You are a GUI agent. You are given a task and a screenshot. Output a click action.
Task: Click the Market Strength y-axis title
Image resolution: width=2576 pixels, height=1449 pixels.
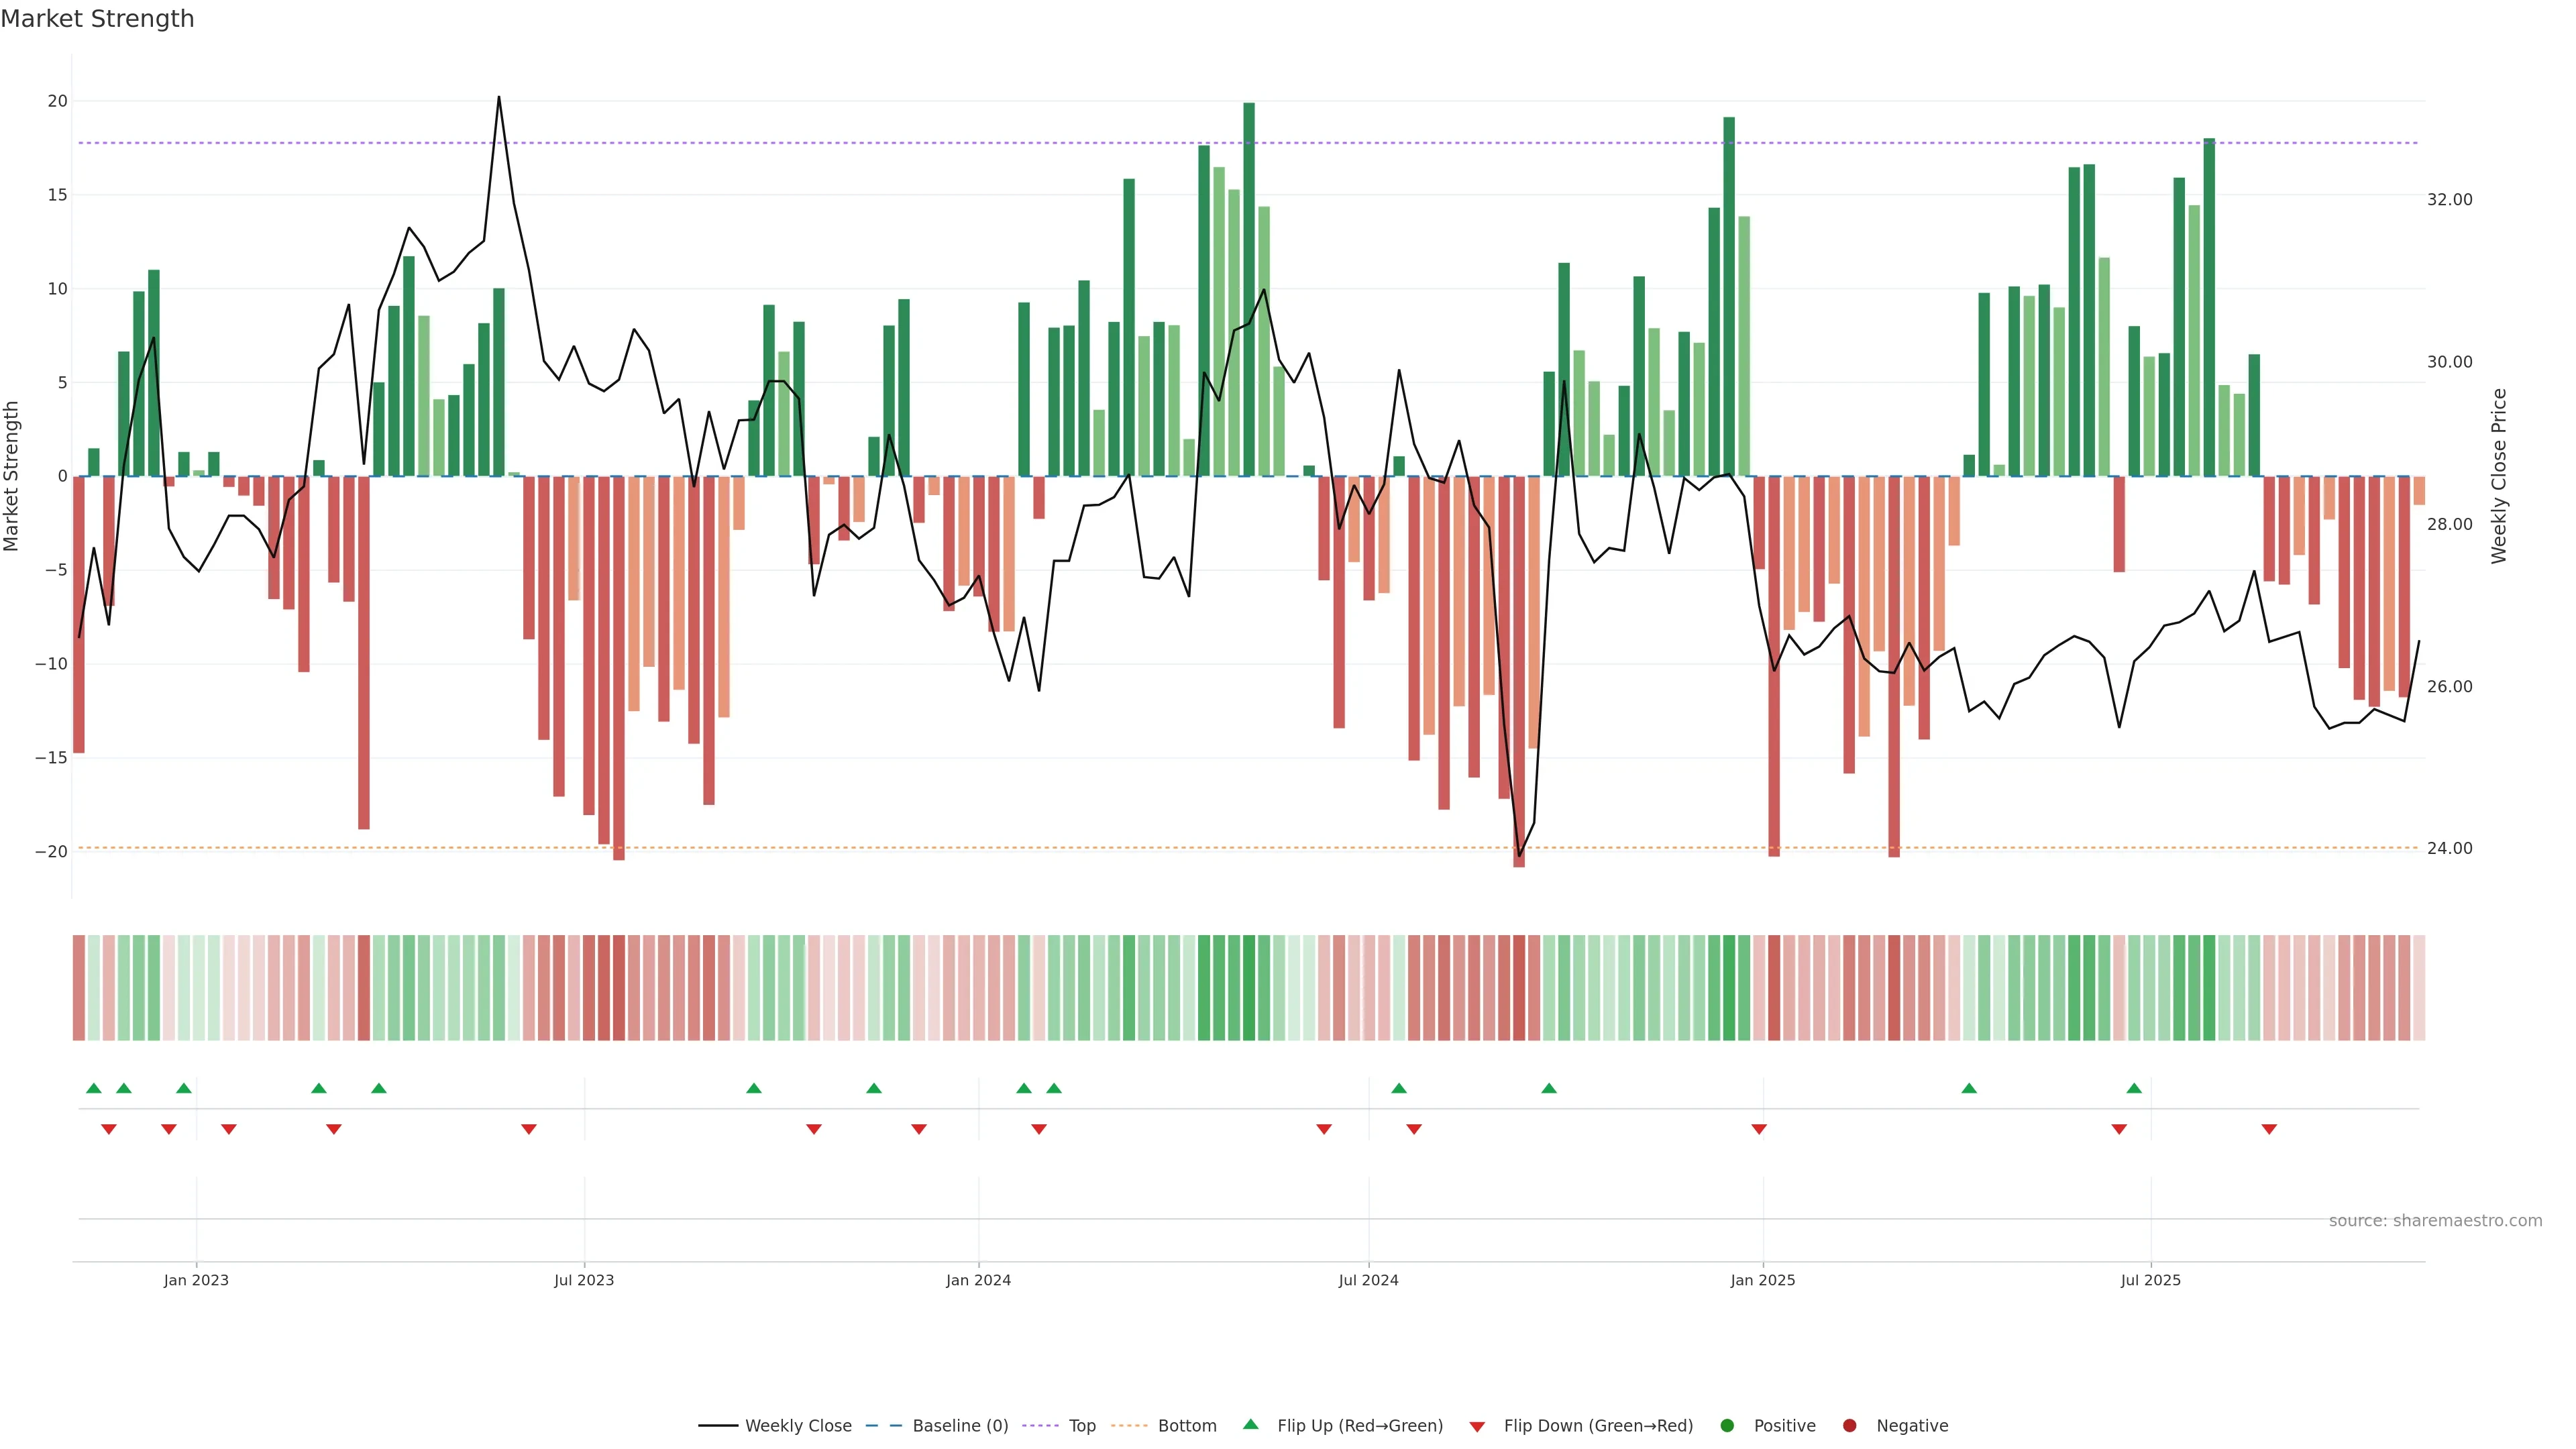(x=12, y=476)
